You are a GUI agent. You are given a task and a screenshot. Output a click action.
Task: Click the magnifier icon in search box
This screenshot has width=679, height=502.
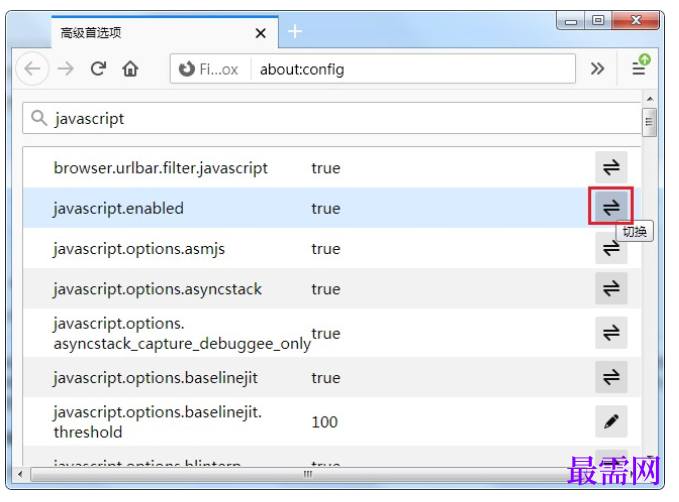coord(39,118)
